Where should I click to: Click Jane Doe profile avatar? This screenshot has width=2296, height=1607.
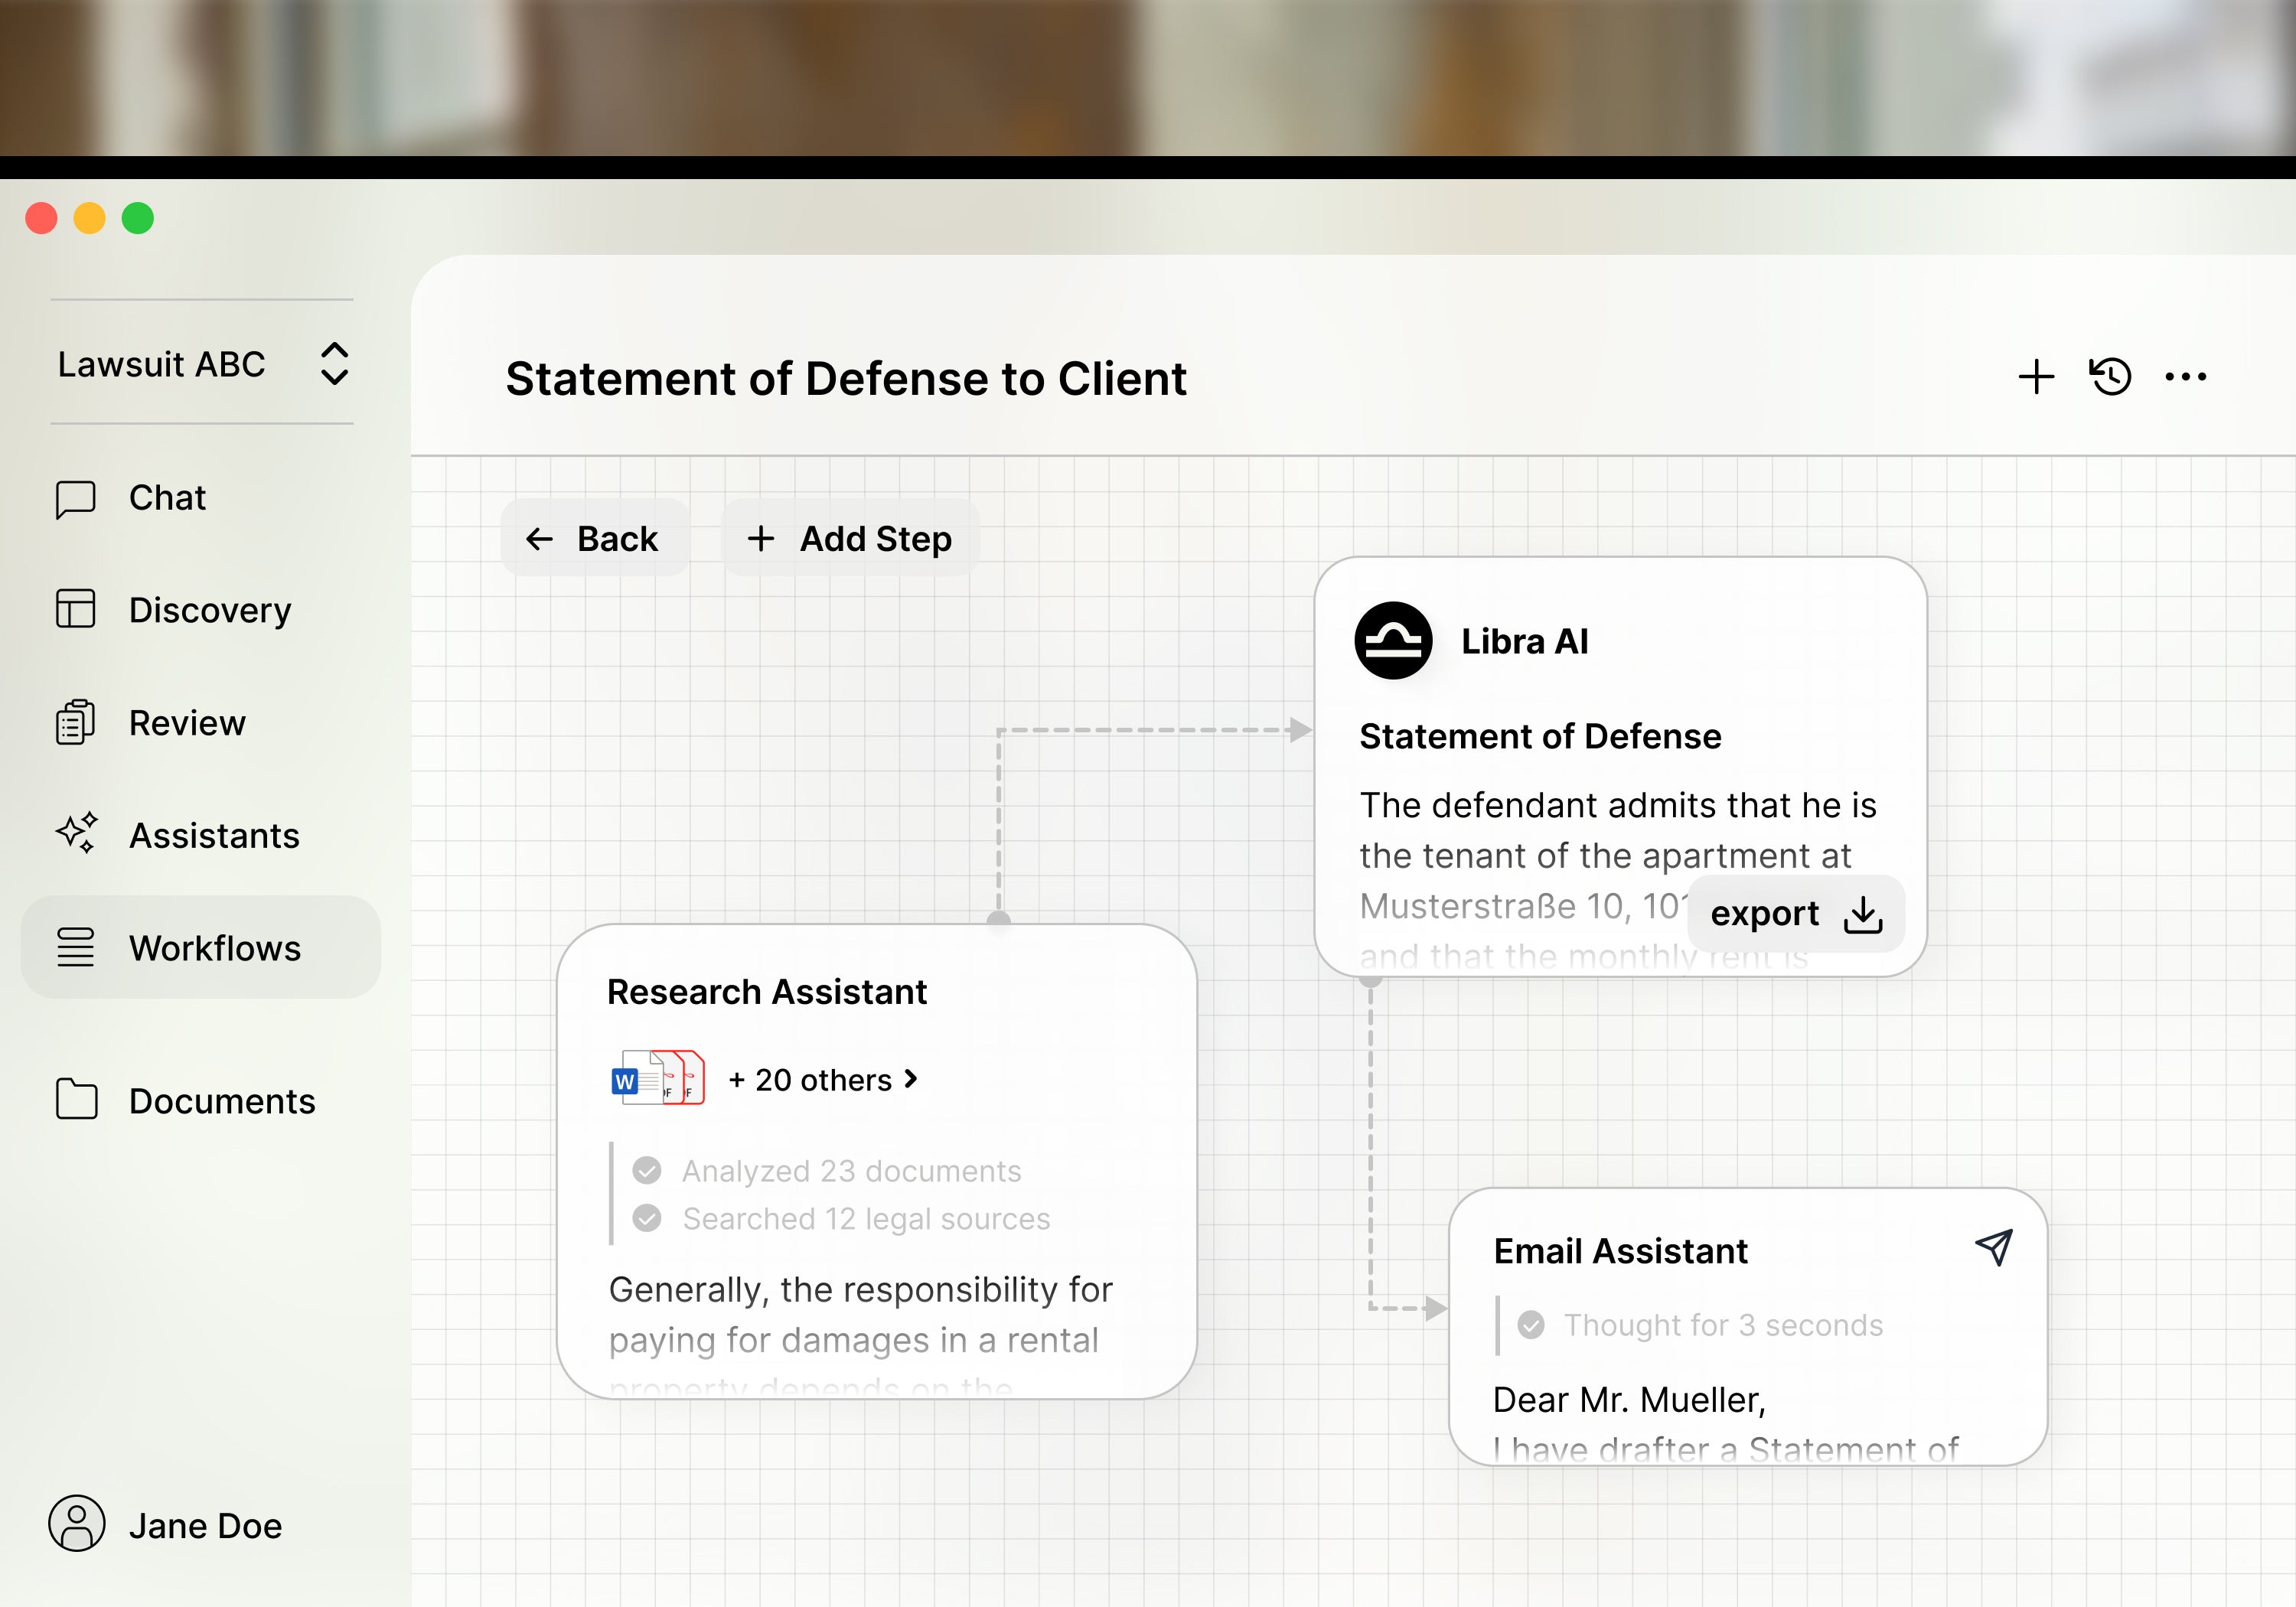pos(76,1524)
